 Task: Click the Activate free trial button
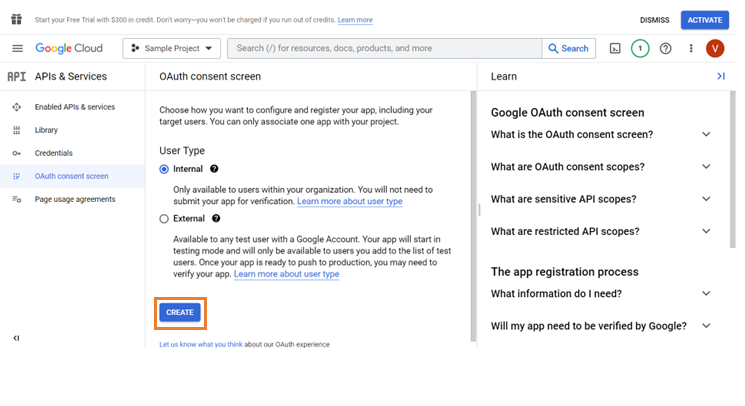(704, 19)
